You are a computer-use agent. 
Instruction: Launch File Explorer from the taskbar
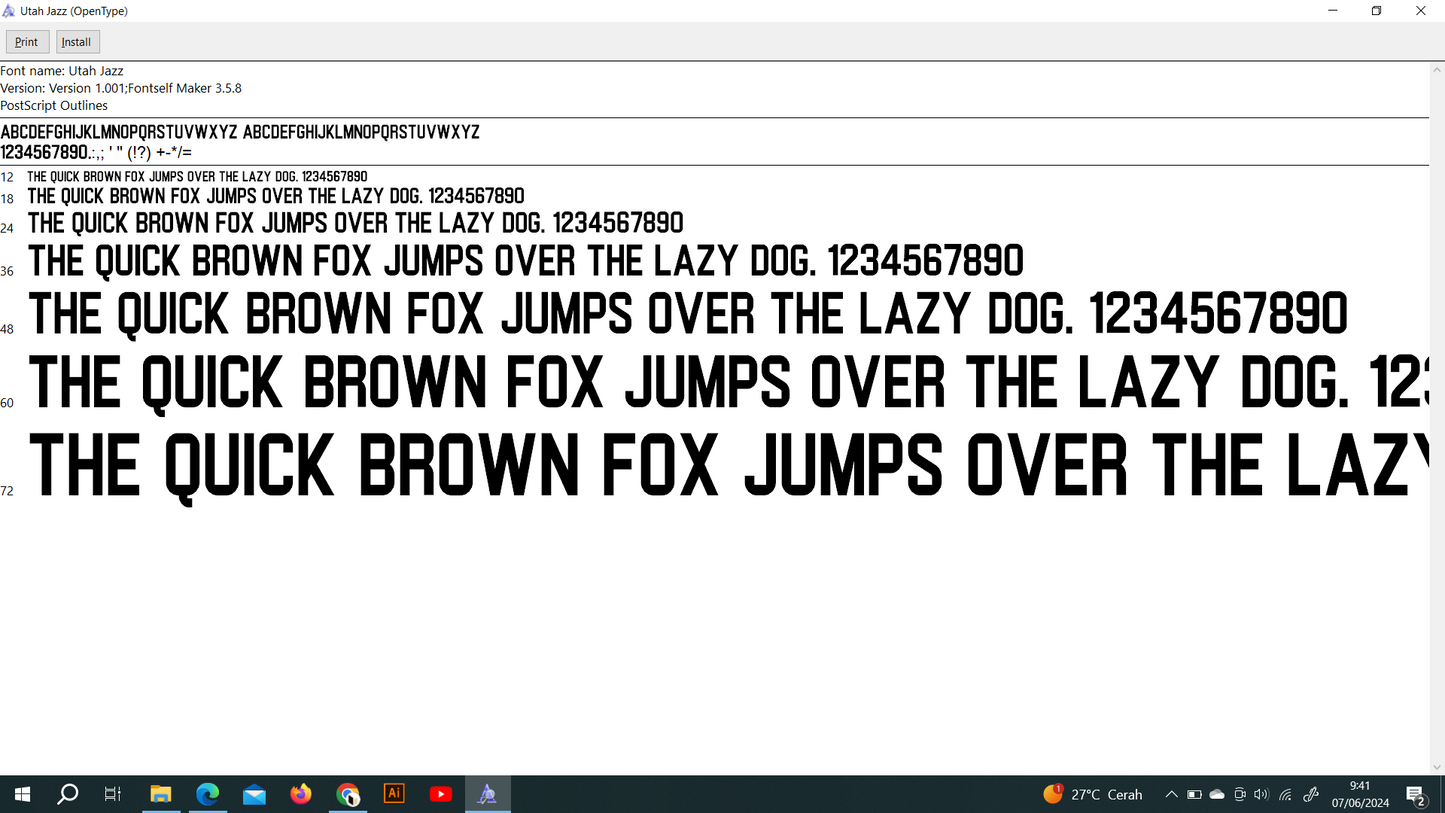pos(160,794)
